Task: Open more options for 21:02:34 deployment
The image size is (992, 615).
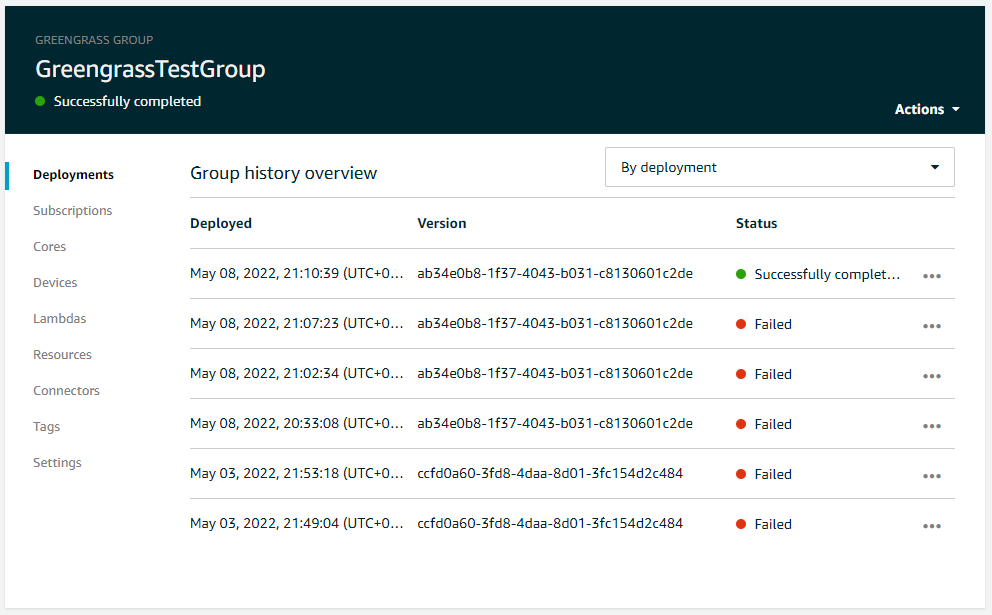Action: click(931, 376)
